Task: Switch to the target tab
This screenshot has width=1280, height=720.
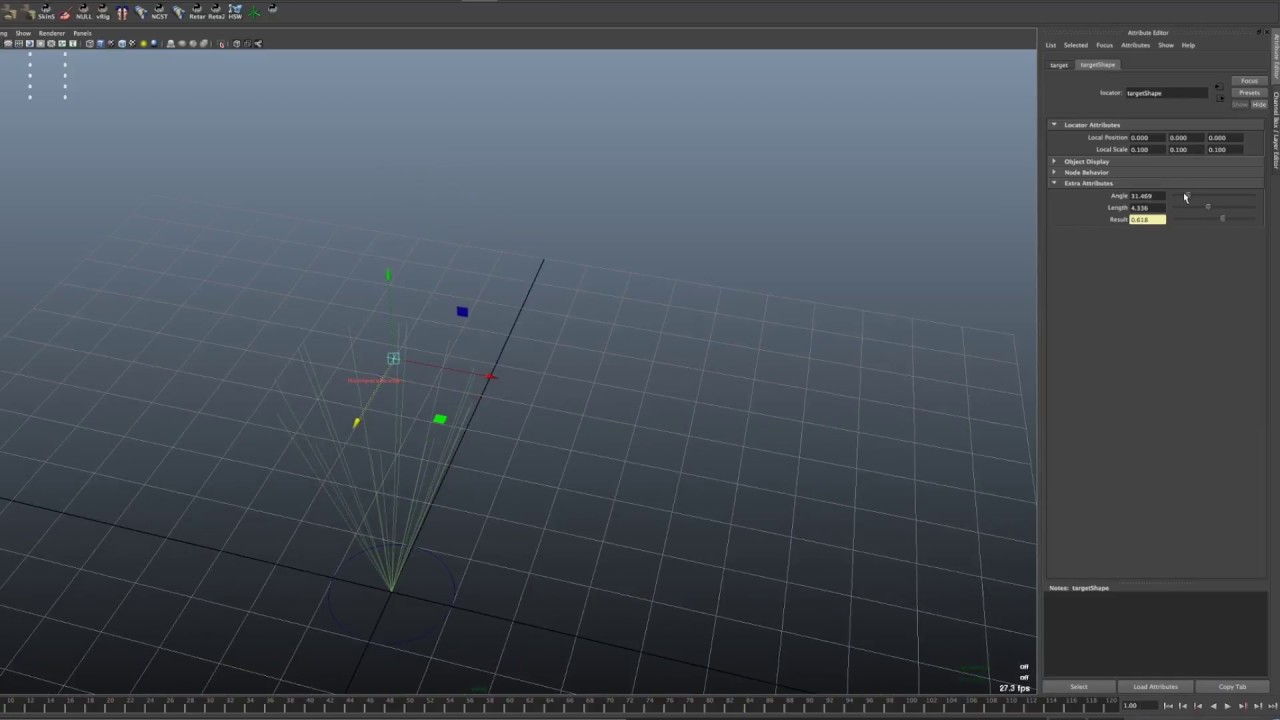Action: 1058,65
